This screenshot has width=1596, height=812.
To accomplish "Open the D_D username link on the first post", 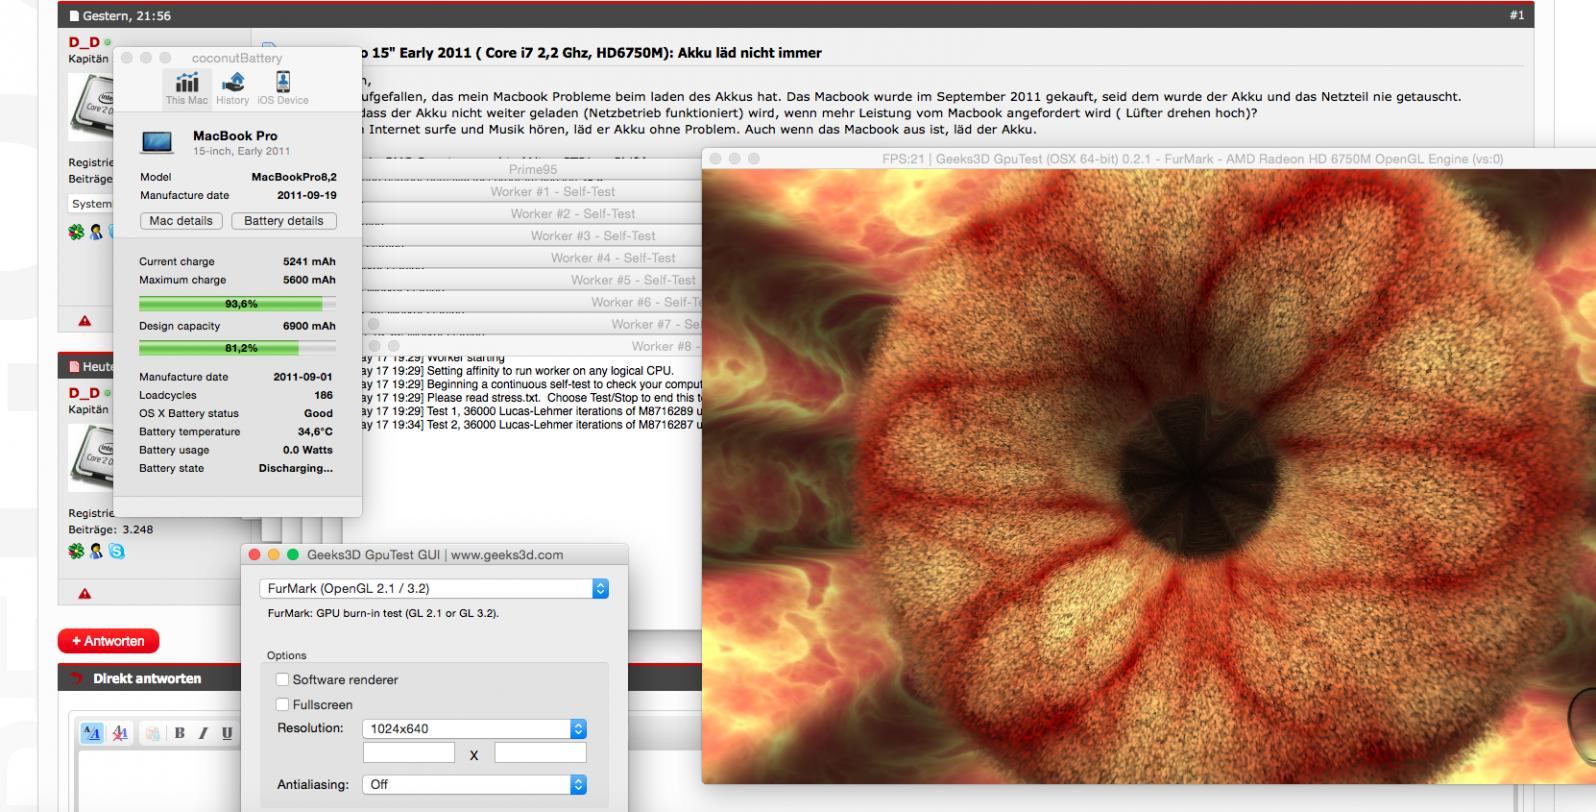I will click(83, 43).
